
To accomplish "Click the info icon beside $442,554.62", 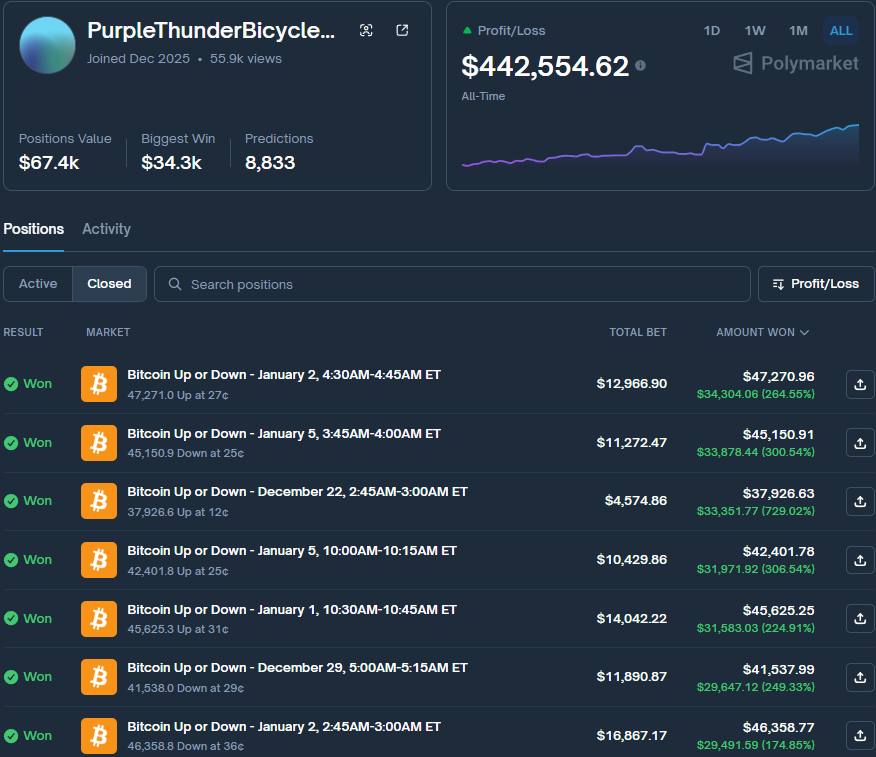I will coord(640,66).
